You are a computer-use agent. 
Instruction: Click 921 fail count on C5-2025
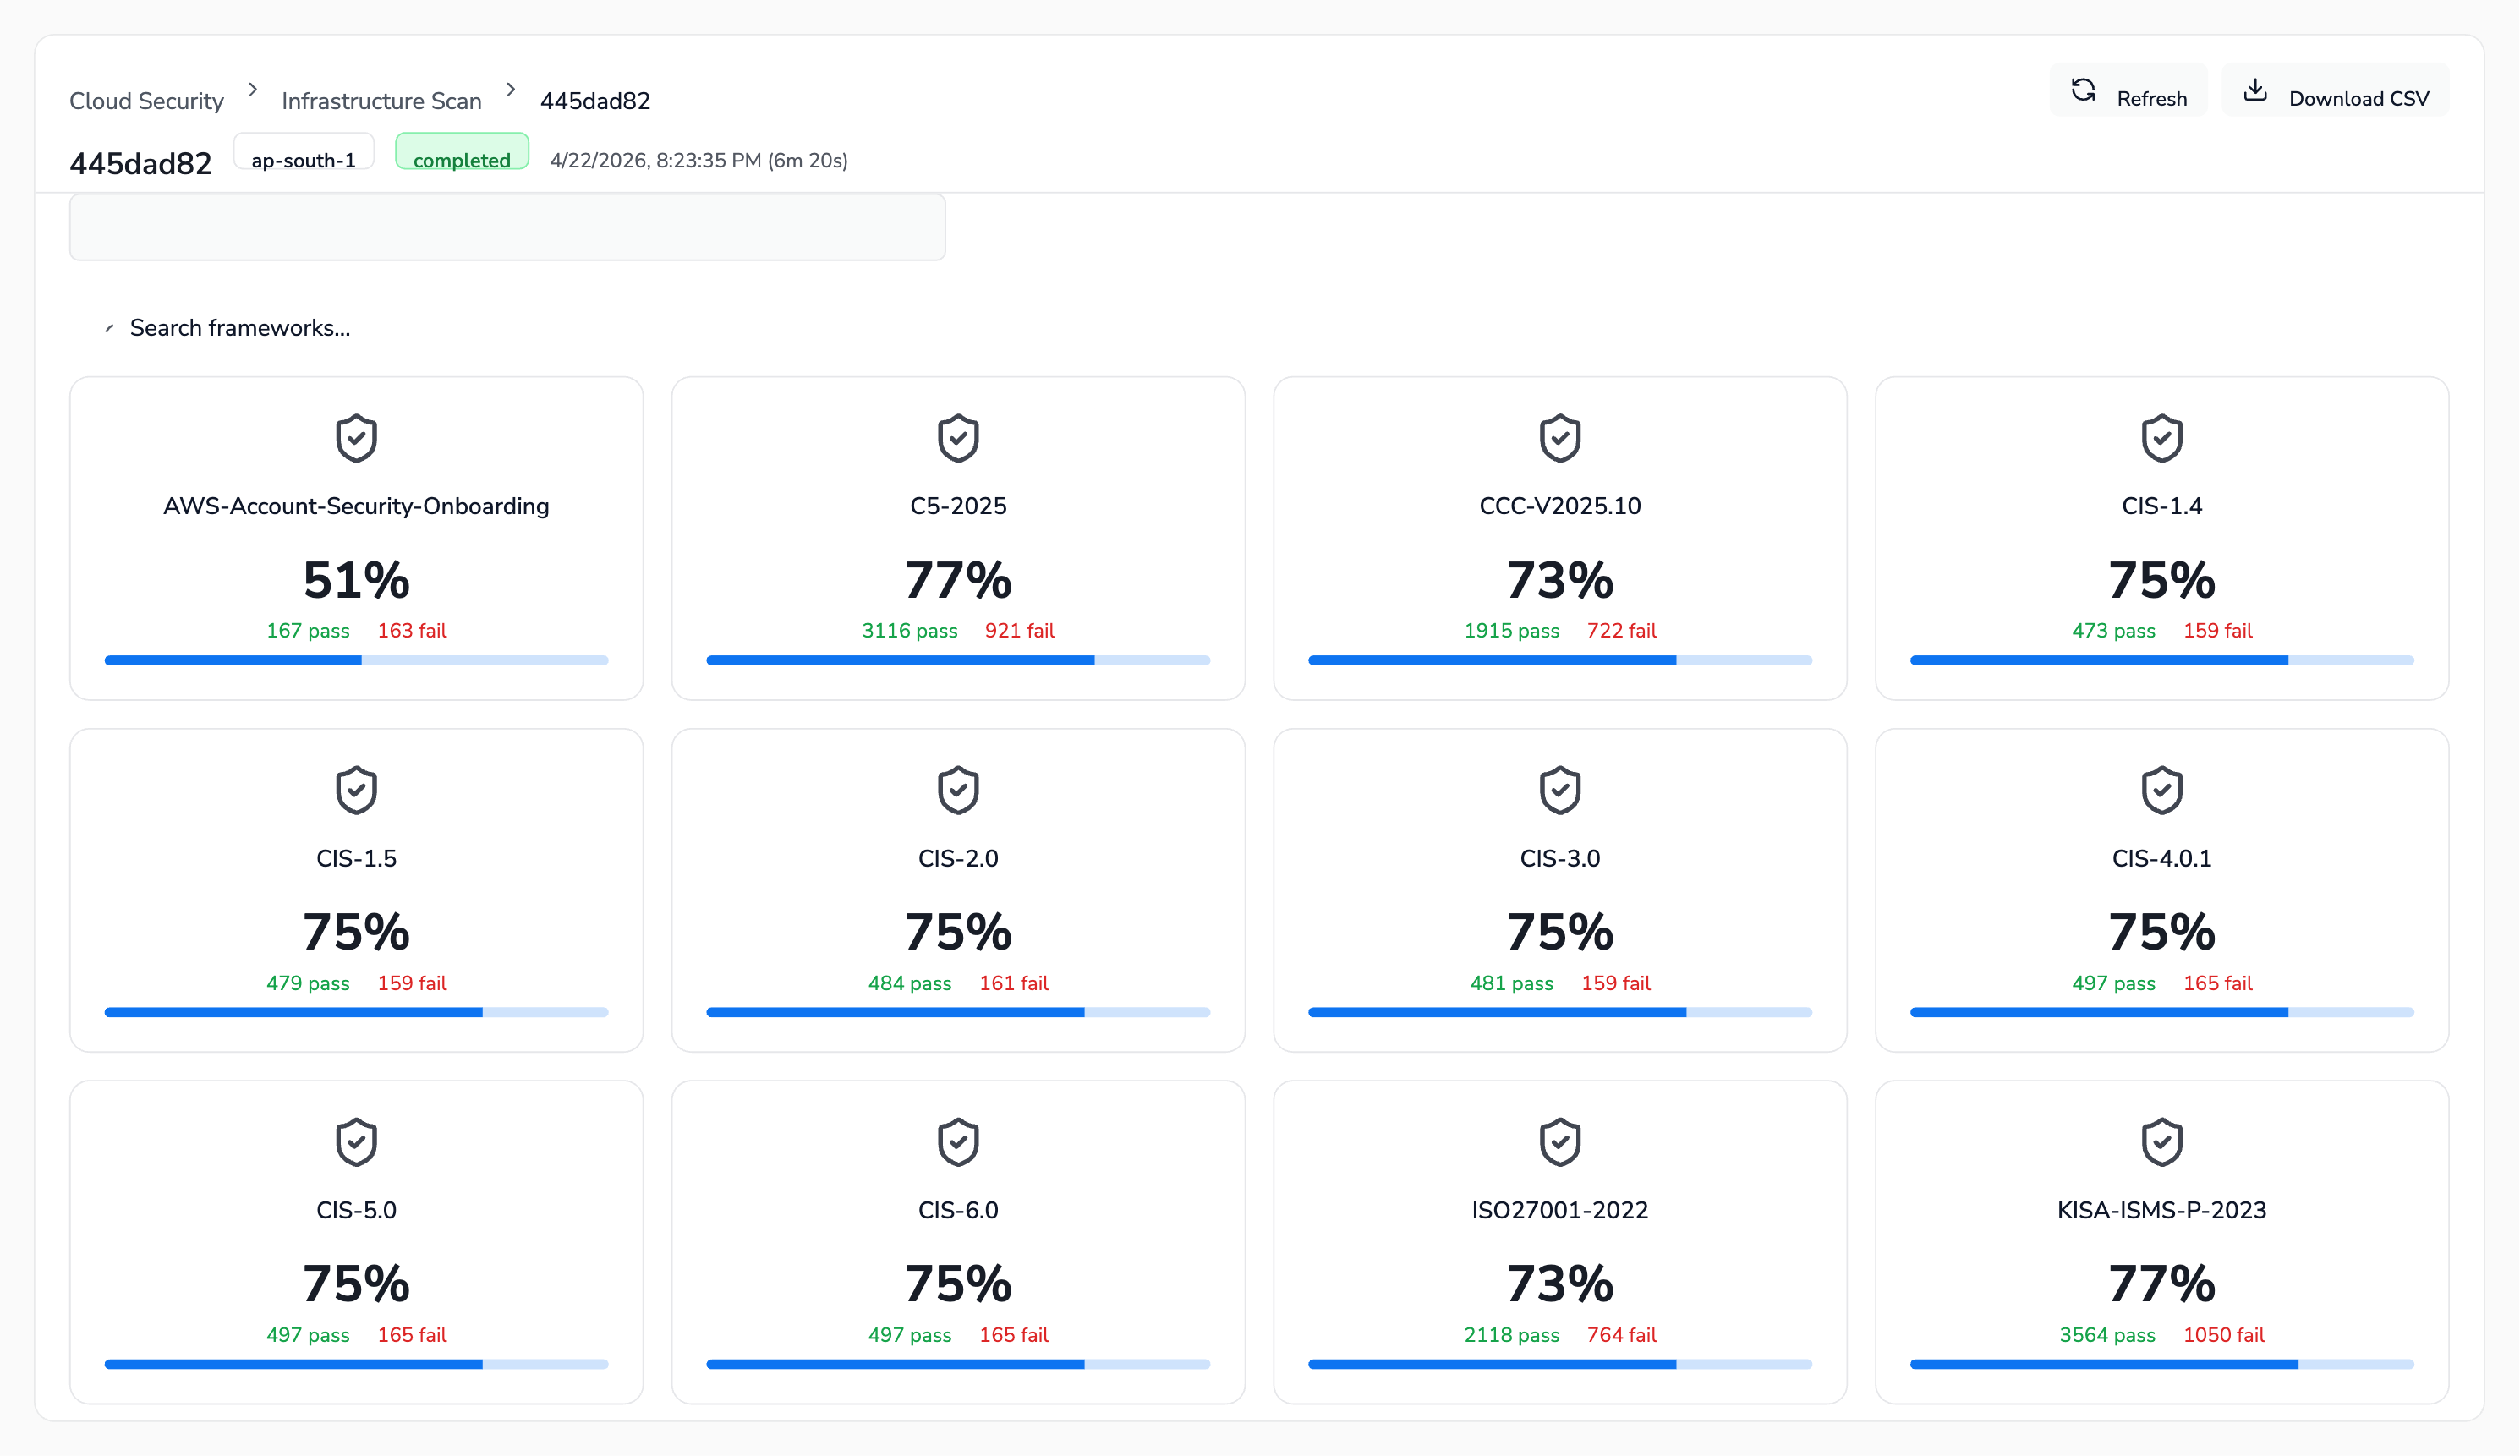(x=1019, y=631)
